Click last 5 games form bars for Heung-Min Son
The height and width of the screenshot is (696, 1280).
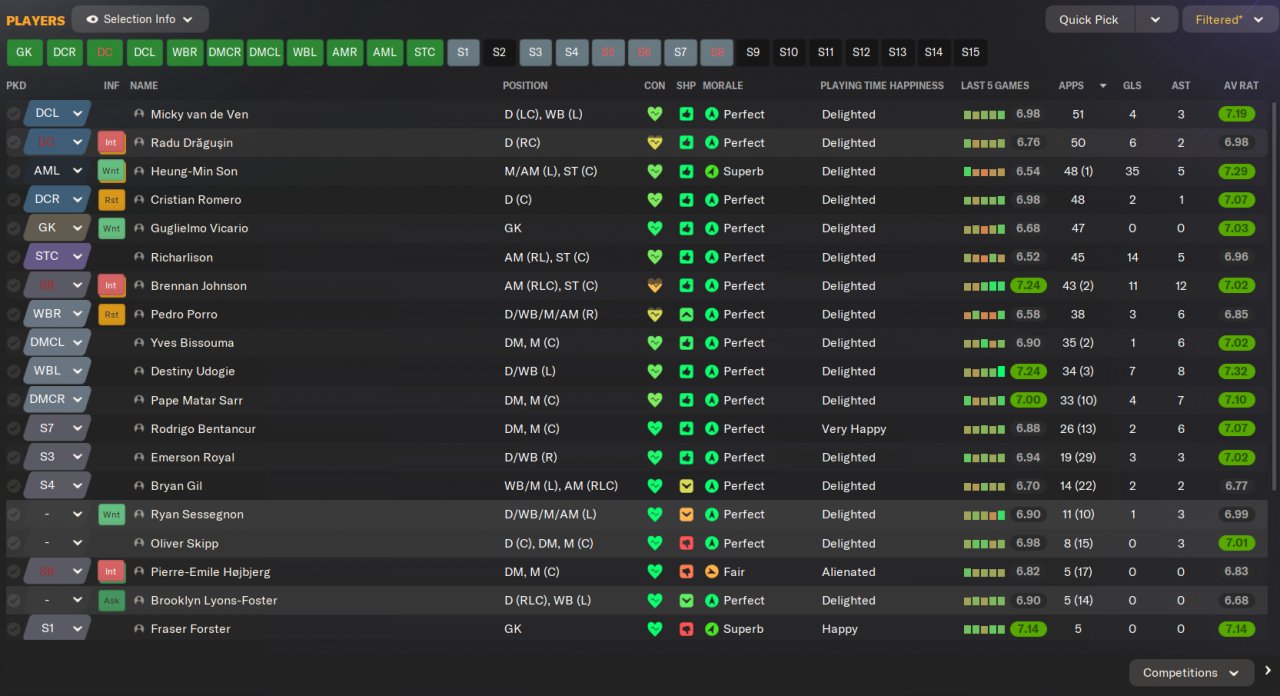[x=984, y=171]
